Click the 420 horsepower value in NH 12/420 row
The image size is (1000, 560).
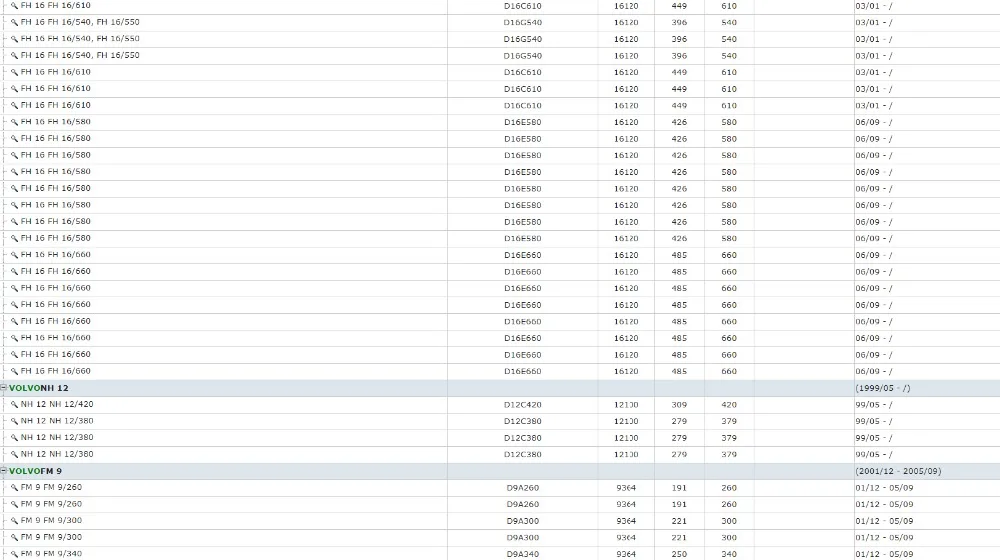(729, 404)
